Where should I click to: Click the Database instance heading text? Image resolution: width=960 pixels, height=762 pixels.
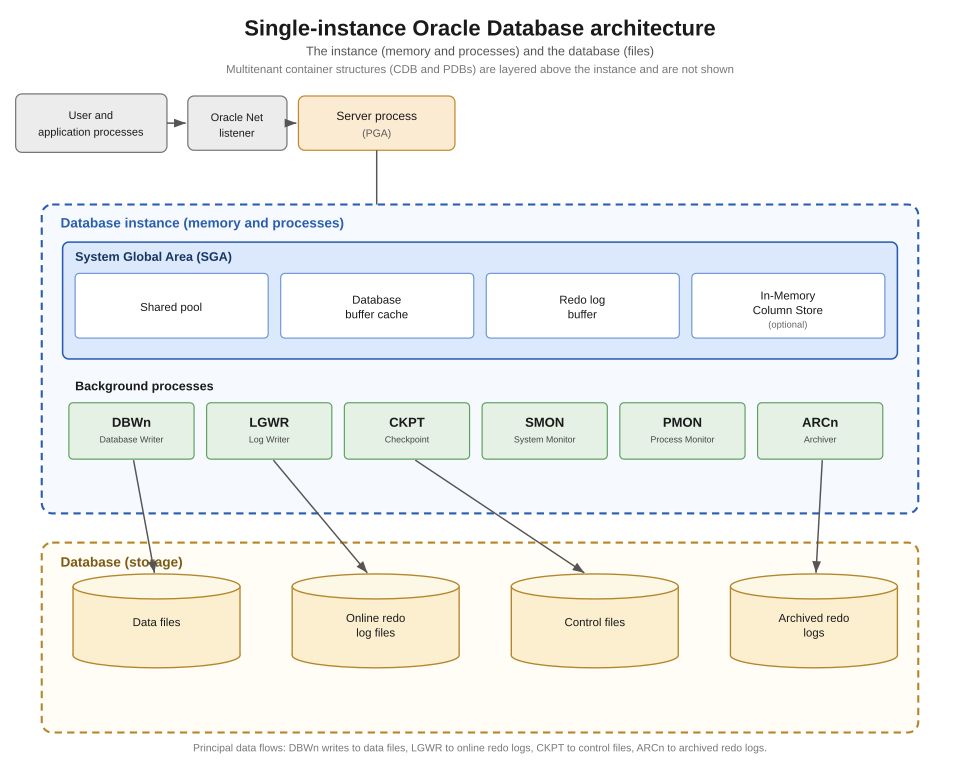(x=202, y=223)
